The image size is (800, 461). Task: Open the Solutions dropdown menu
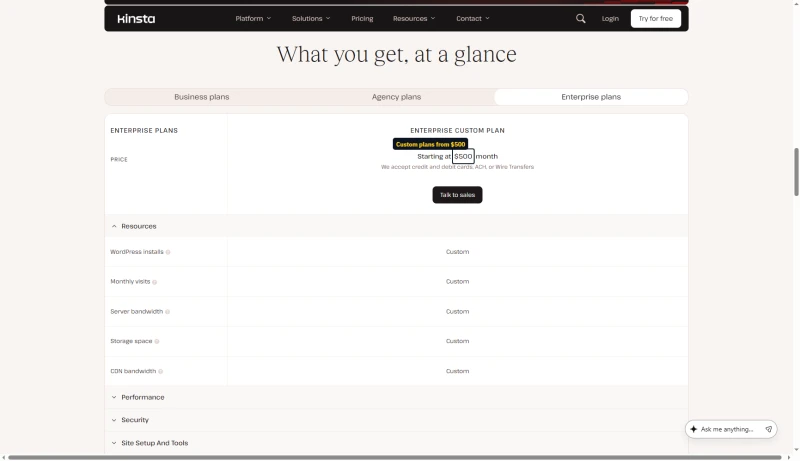(311, 18)
